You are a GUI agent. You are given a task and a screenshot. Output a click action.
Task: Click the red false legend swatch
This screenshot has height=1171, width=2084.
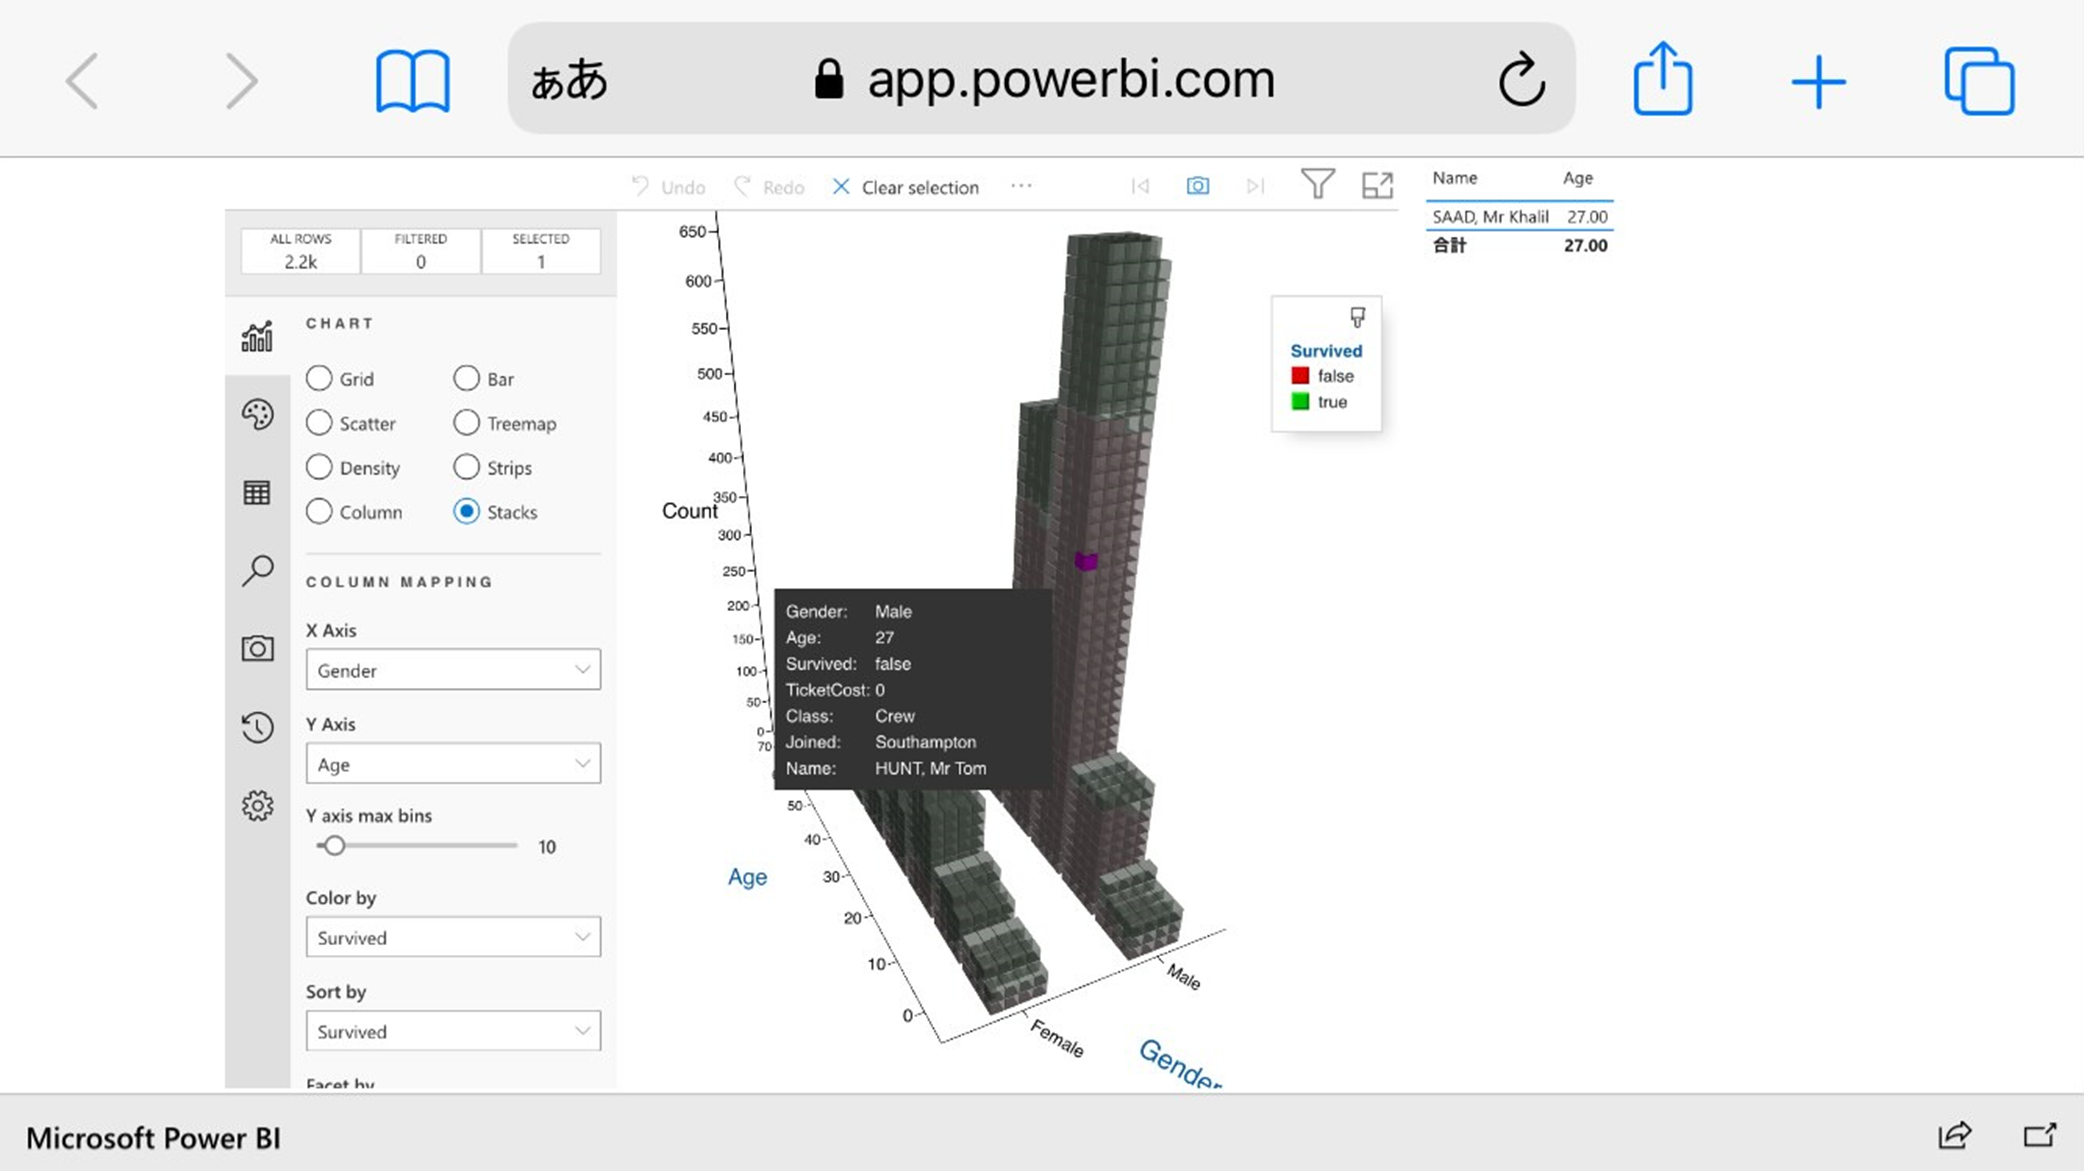[1300, 376]
